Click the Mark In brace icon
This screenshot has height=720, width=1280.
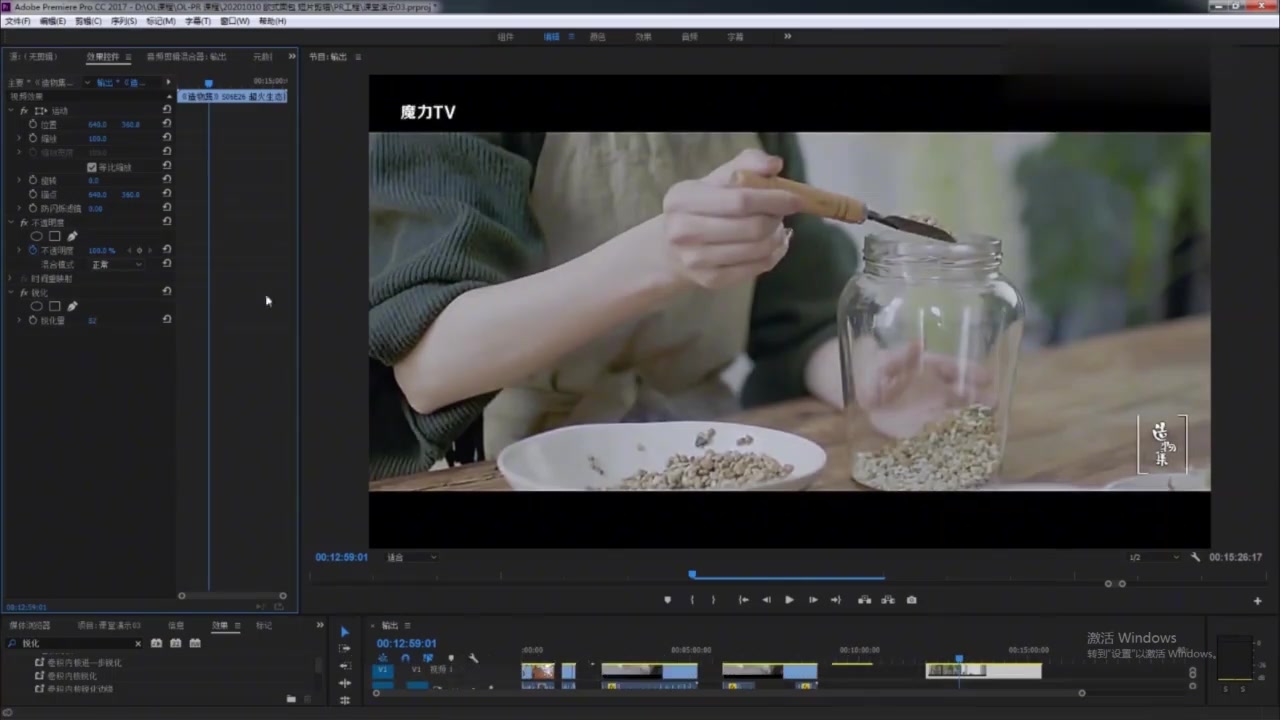(x=692, y=600)
